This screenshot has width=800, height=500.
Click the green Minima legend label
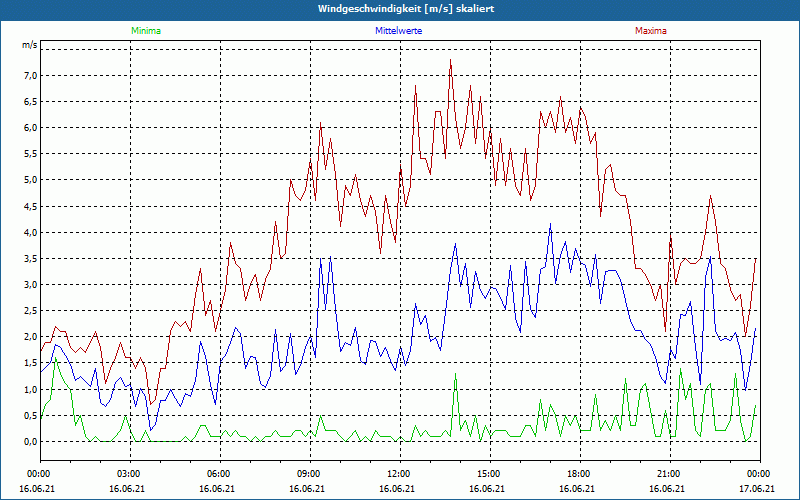[146, 31]
